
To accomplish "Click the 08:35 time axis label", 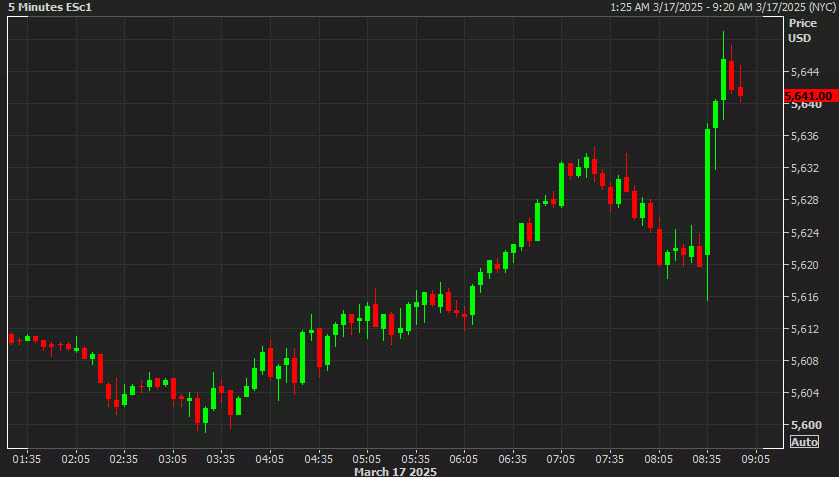I will [x=706, y=459].
